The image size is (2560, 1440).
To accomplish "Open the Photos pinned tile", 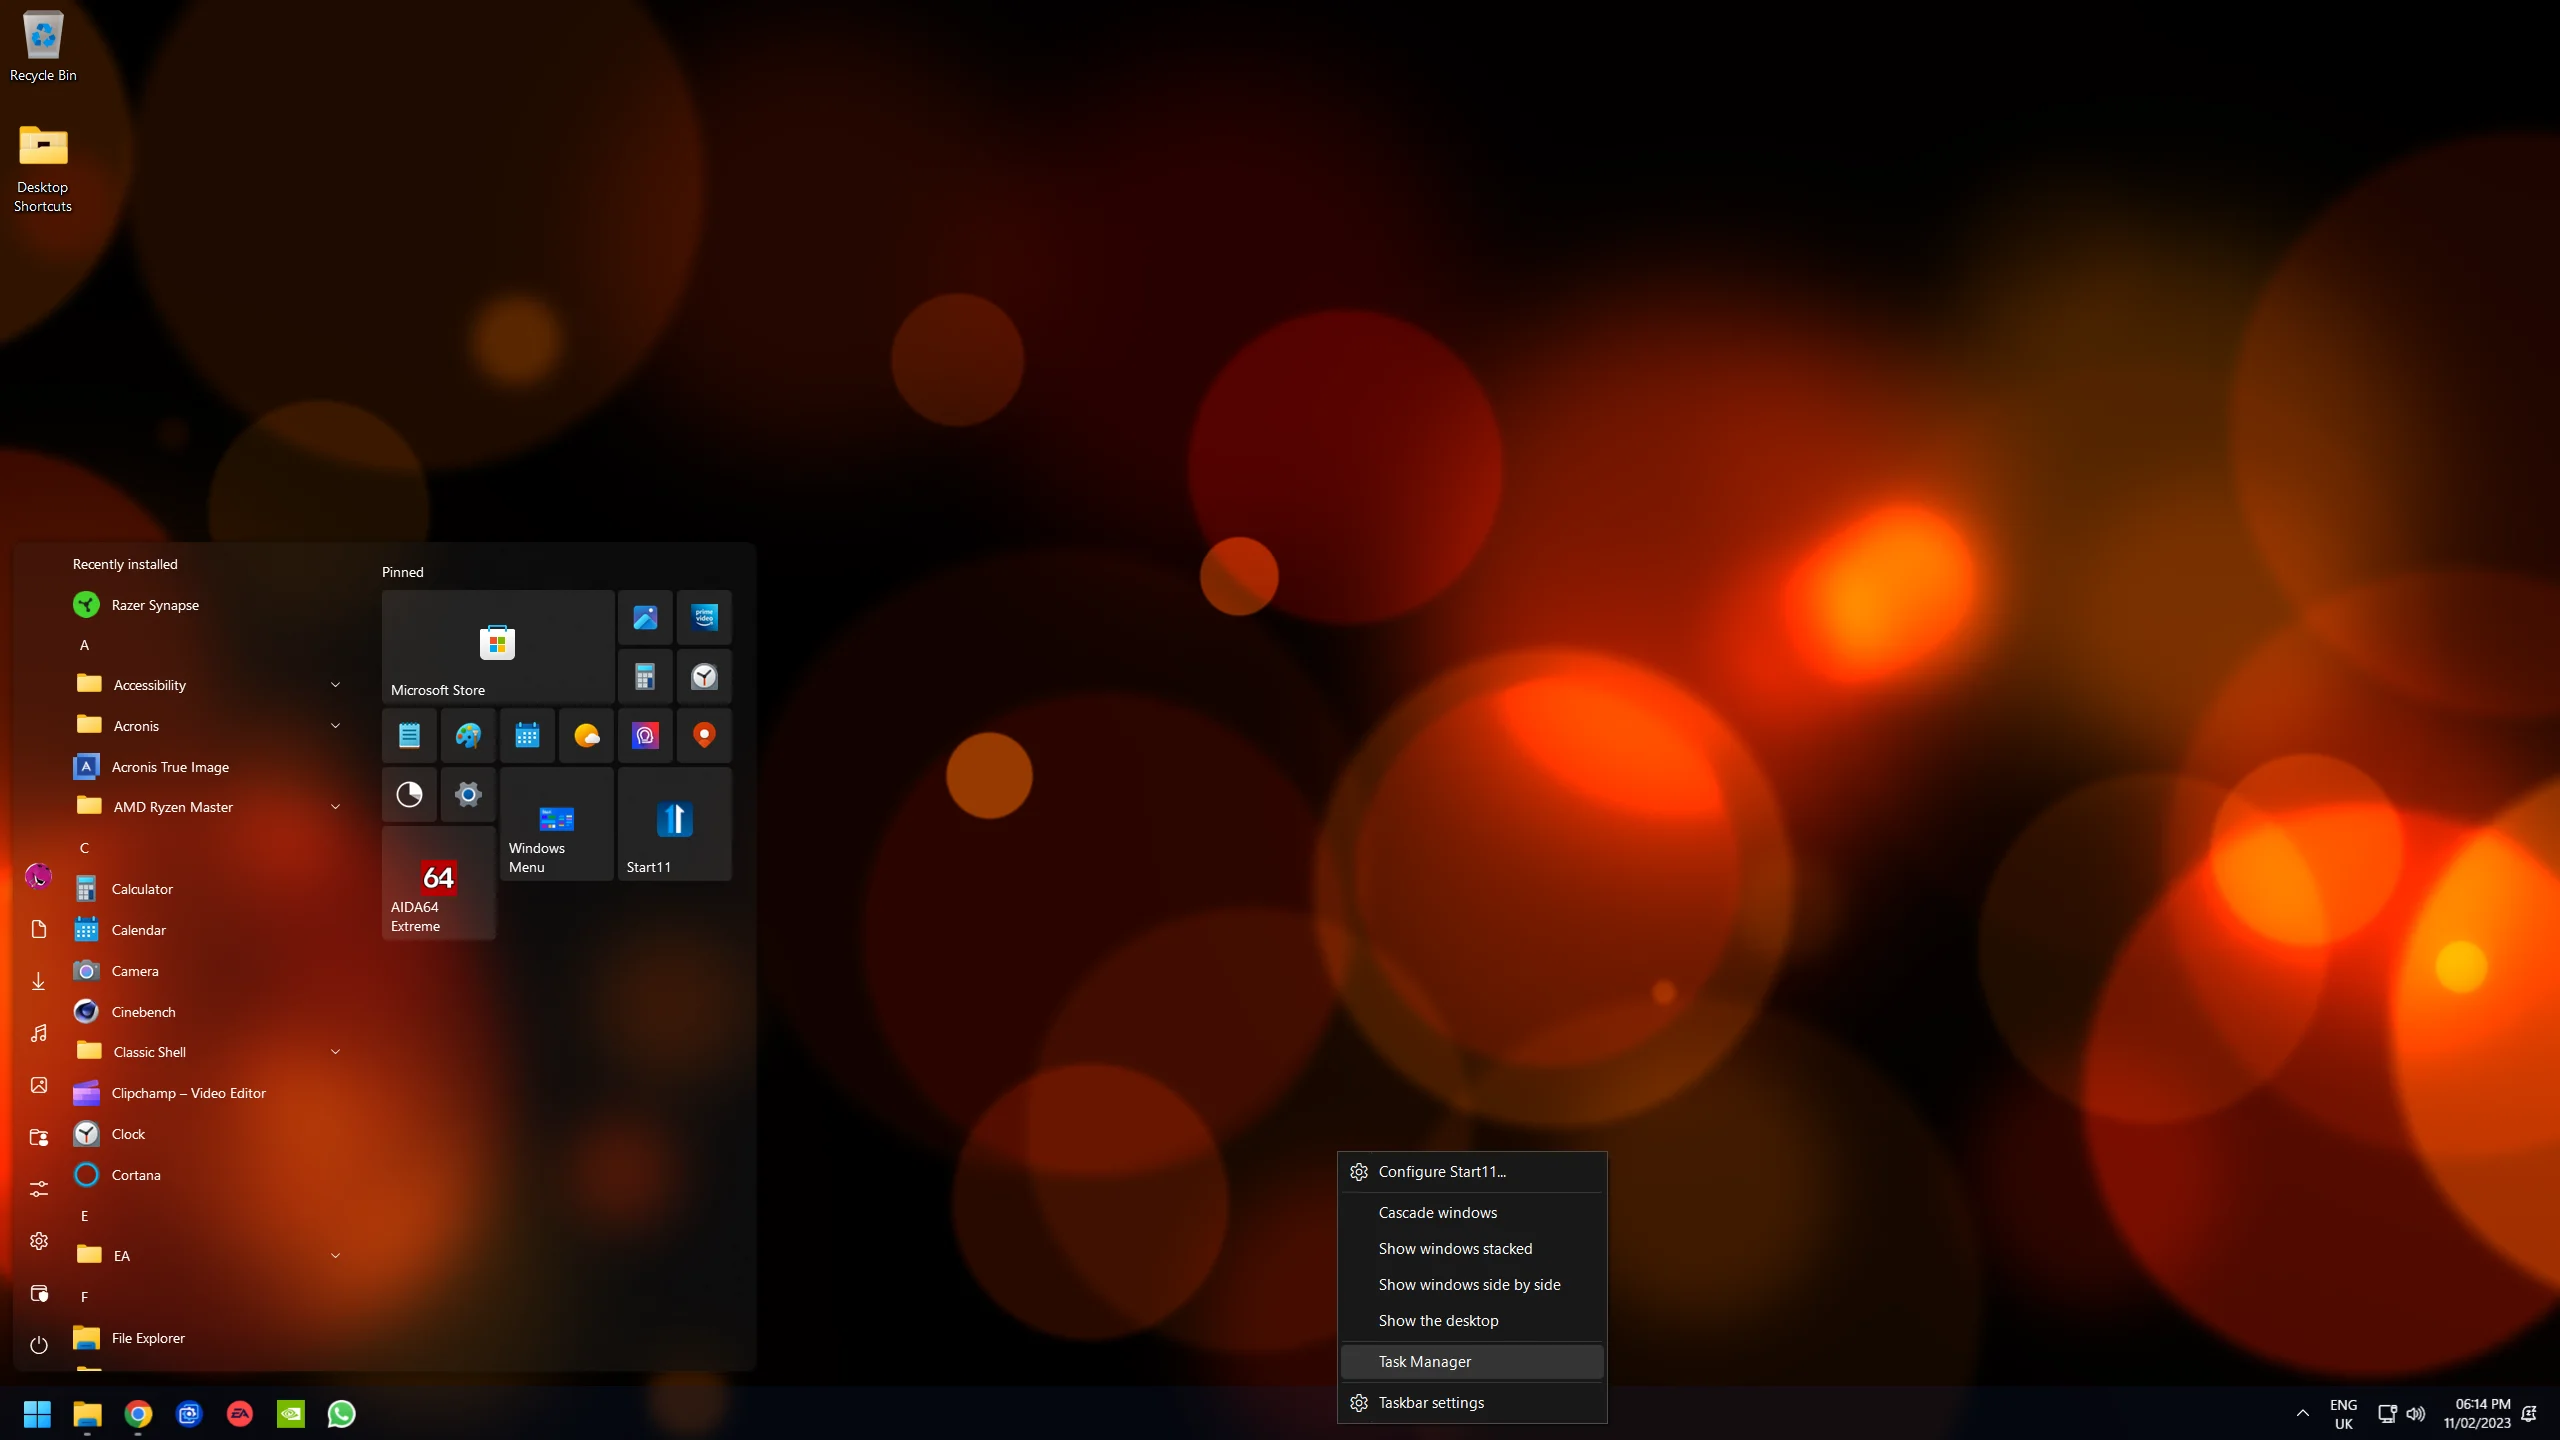I will click(645, 617).
